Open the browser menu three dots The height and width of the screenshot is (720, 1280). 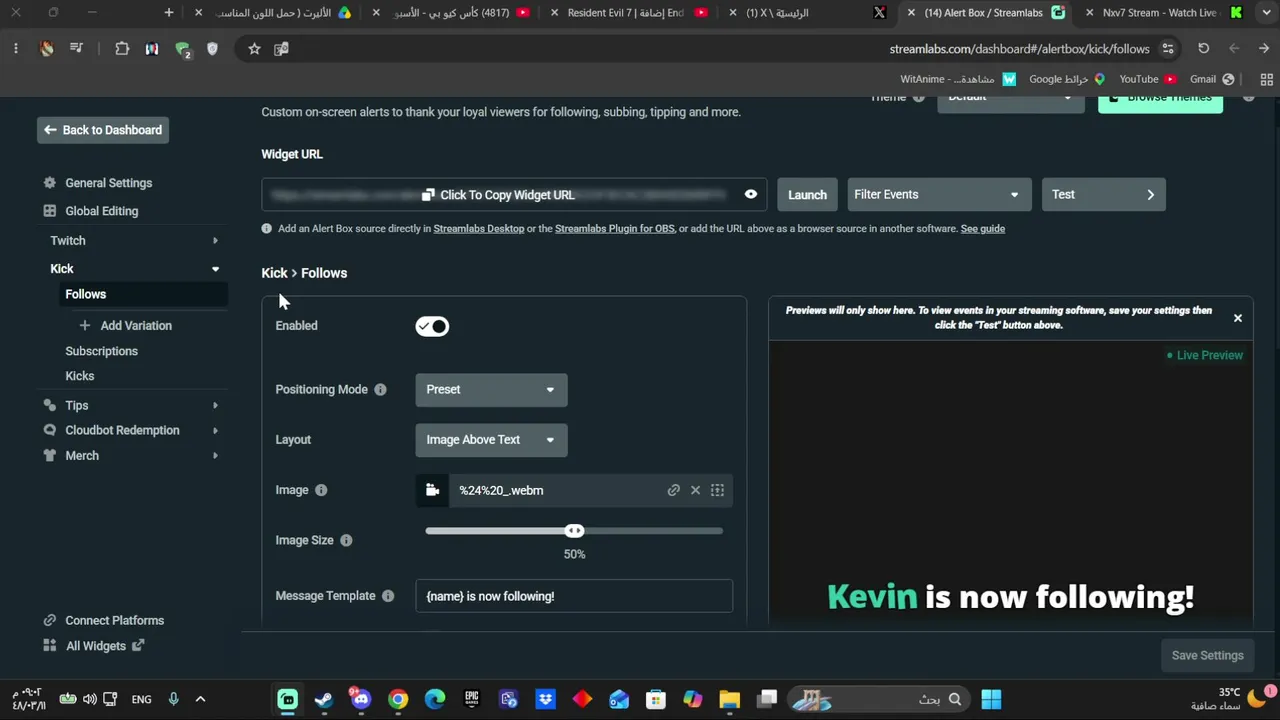click(16, 49)
